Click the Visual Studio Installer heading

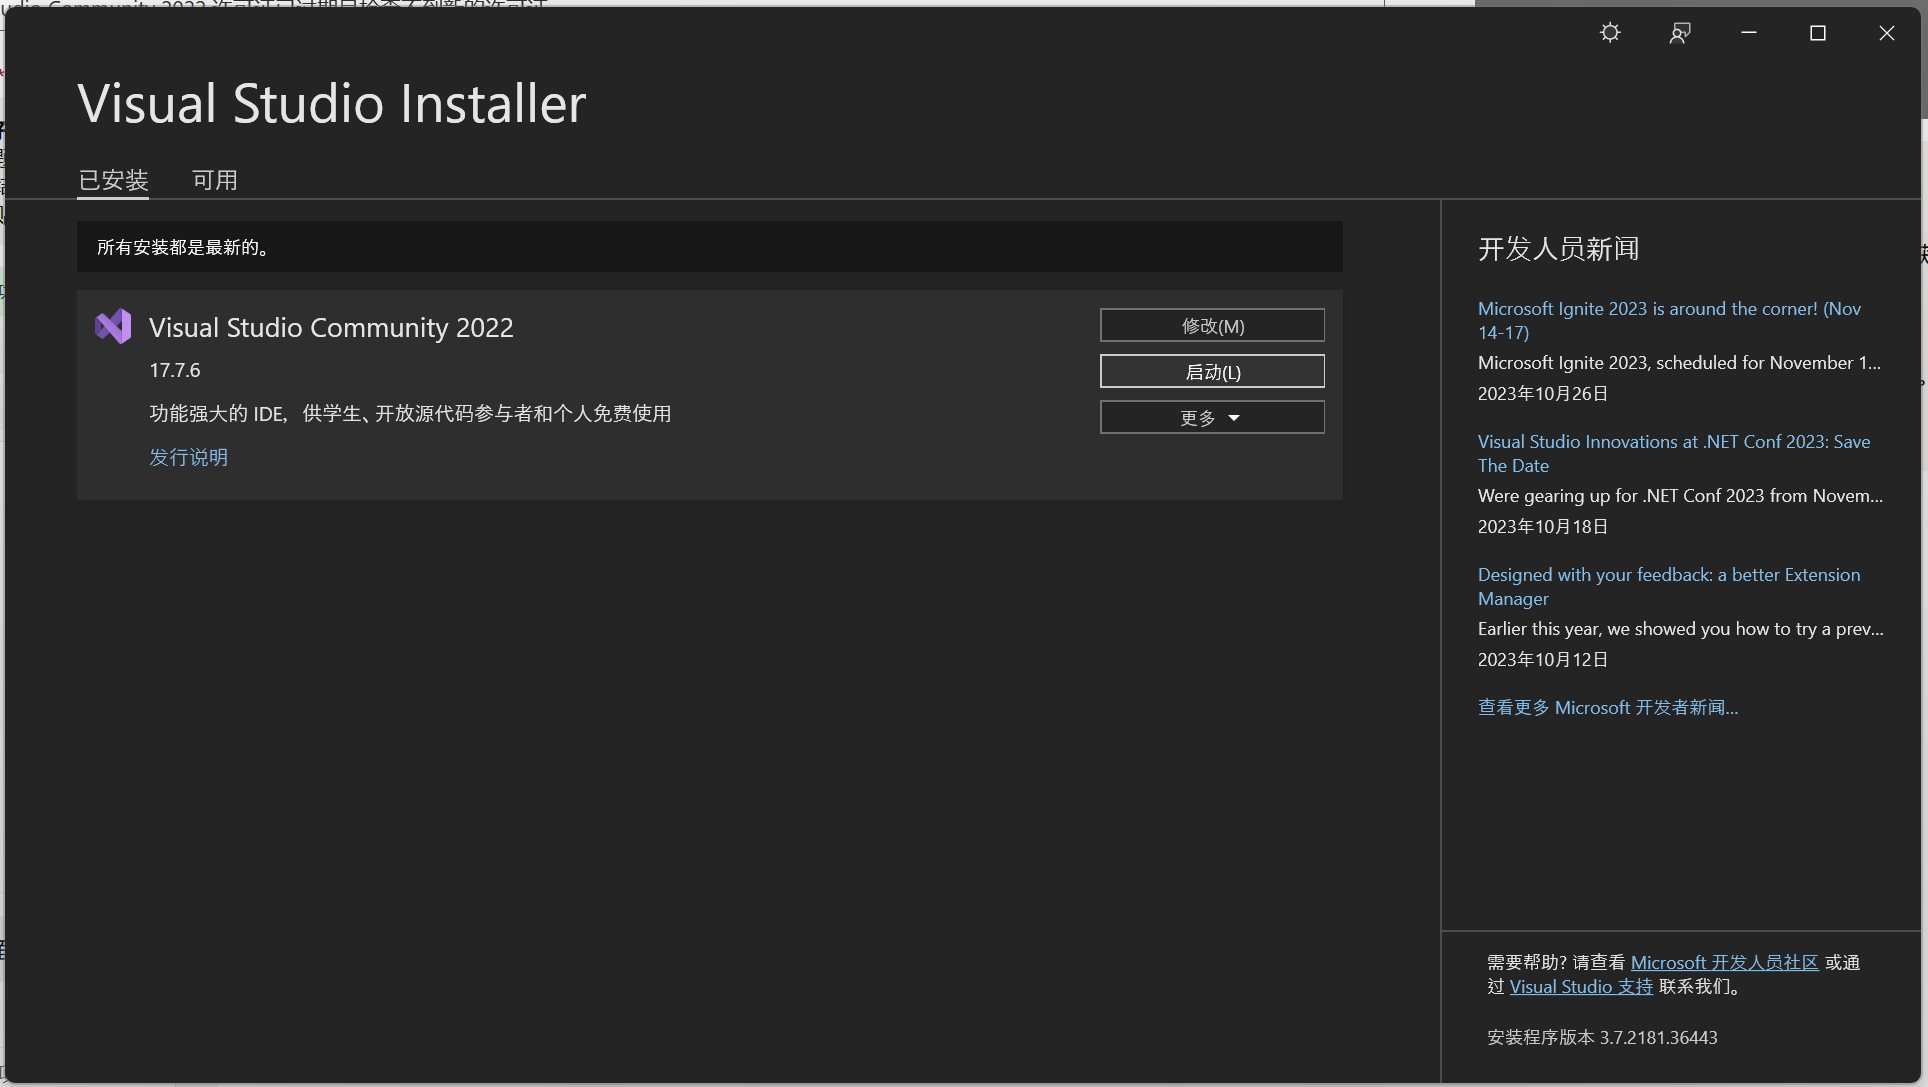point(332,103)
